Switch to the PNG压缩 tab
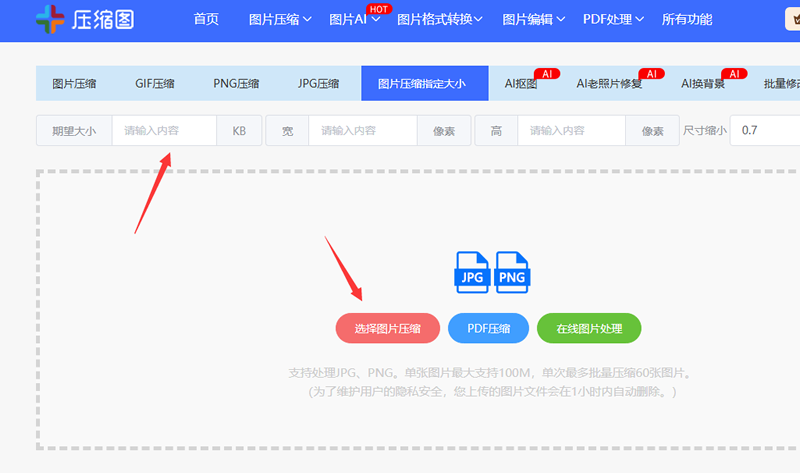The height and width of the screenshot is (473, 800). click(236, 84)
